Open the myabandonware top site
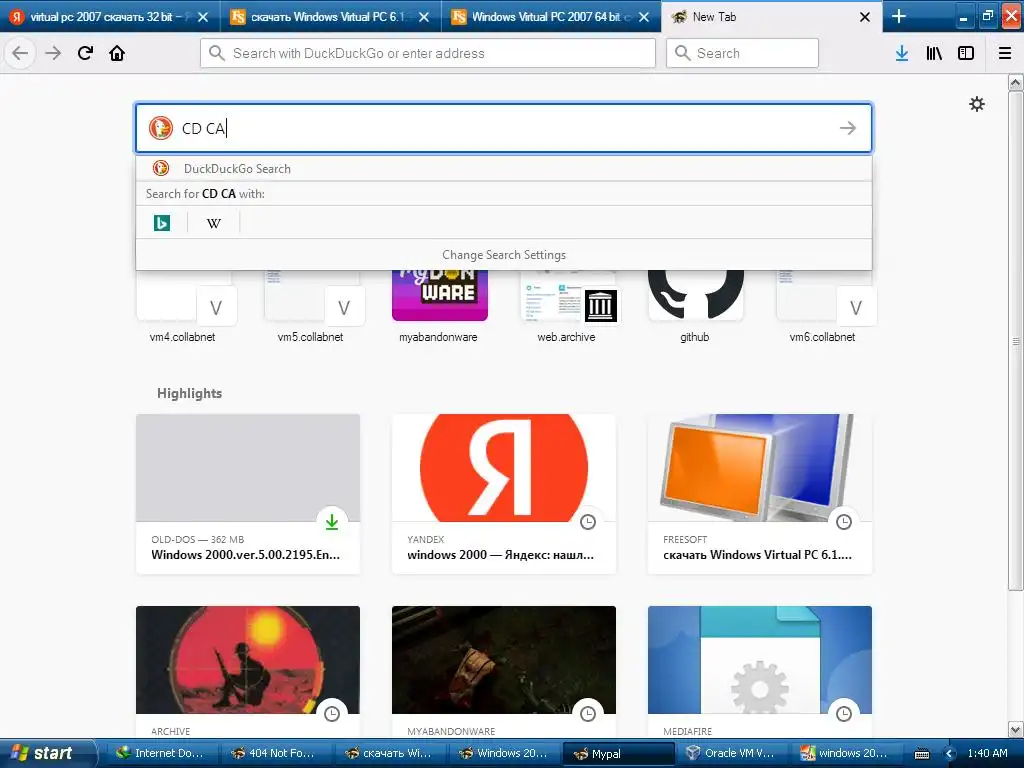 tap(440, 306)
